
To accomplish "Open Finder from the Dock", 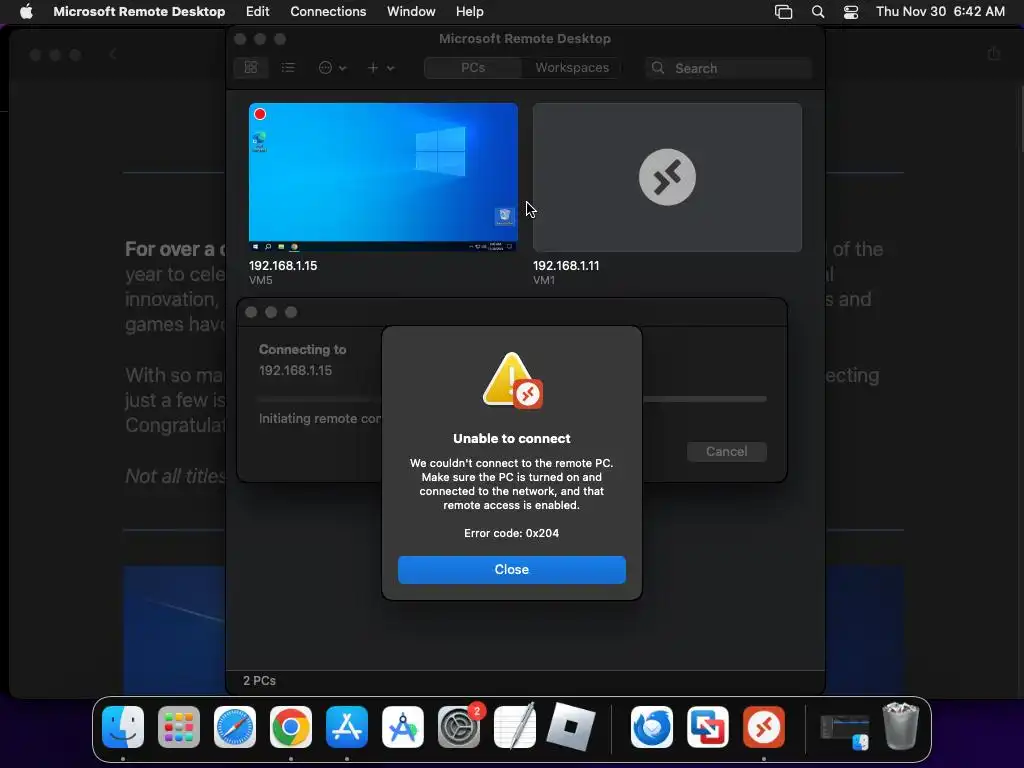I will [123, 727].
